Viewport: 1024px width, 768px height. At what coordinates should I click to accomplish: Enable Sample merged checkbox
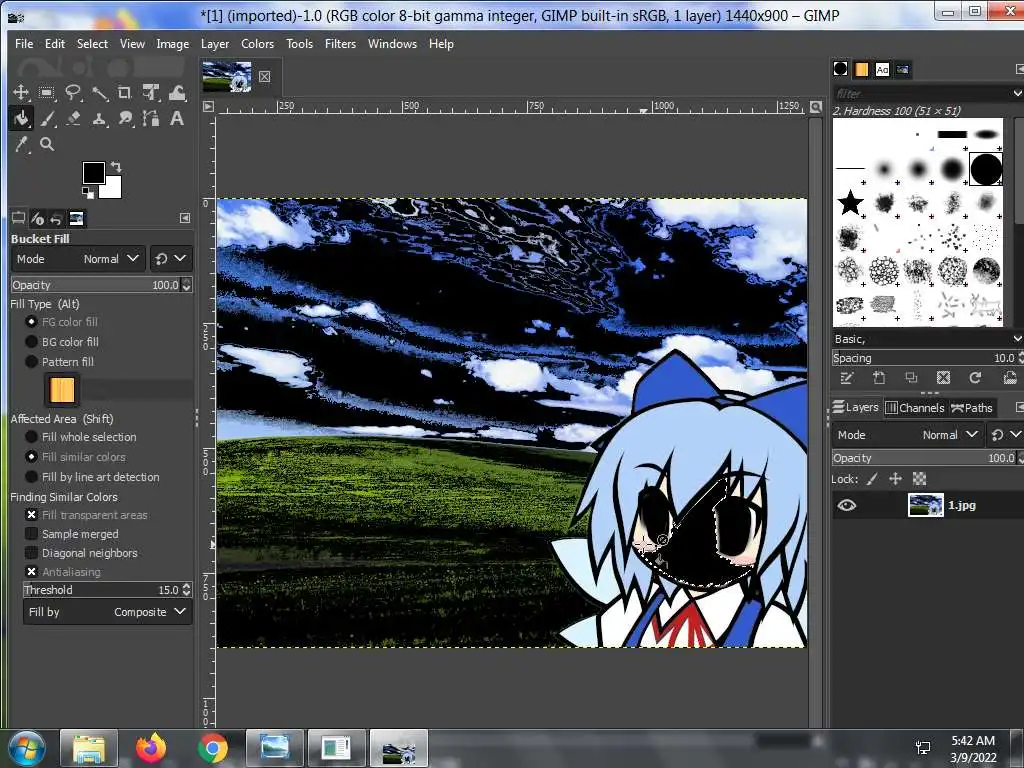pos(31,534)
